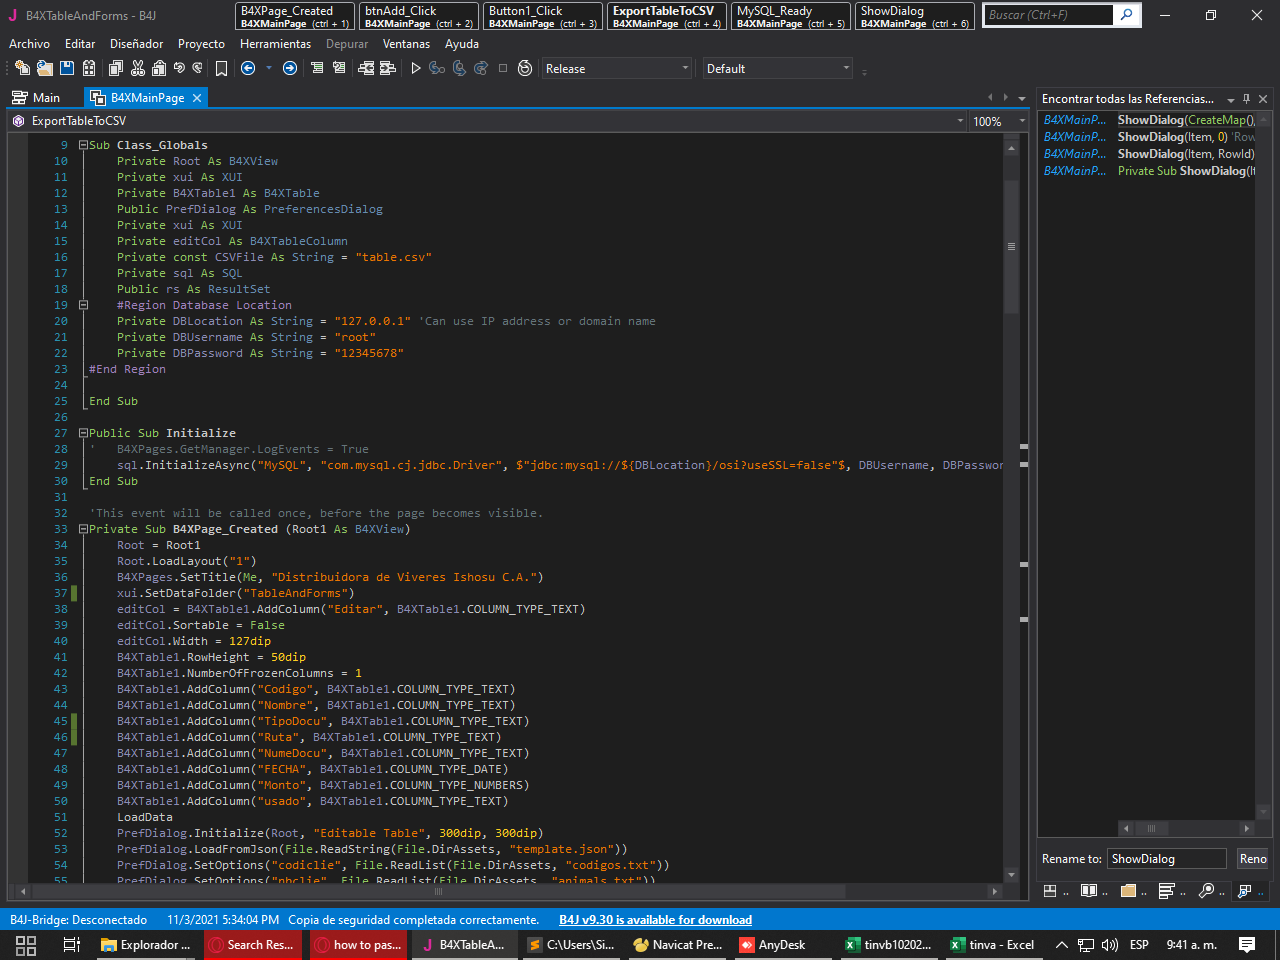Image resolution: width=1280 pixels, height=960 pixels.
Task: Open the 100% zoom level dropdown
Action: point(1022,121)
